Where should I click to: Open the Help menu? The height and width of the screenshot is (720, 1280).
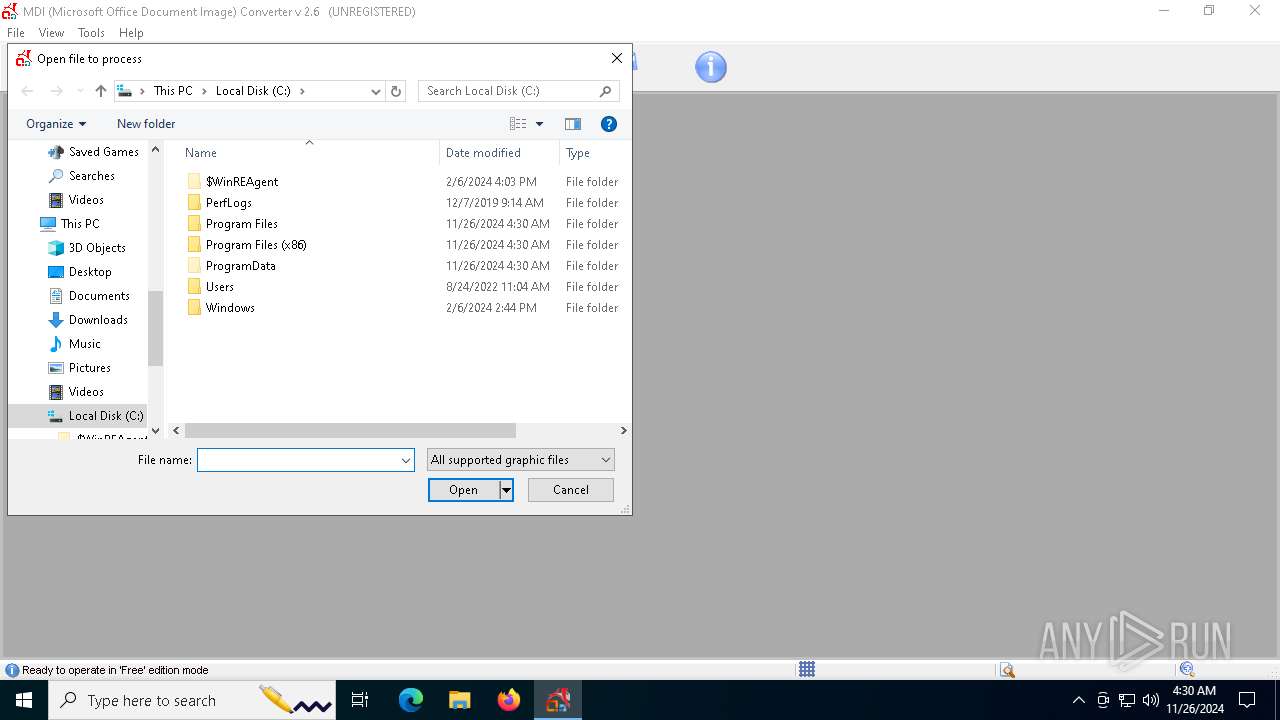(x=131, y=33)
